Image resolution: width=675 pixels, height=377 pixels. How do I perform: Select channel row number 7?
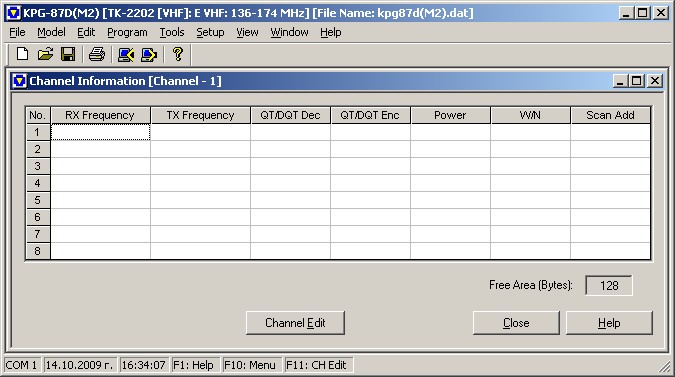coord(38,234)
